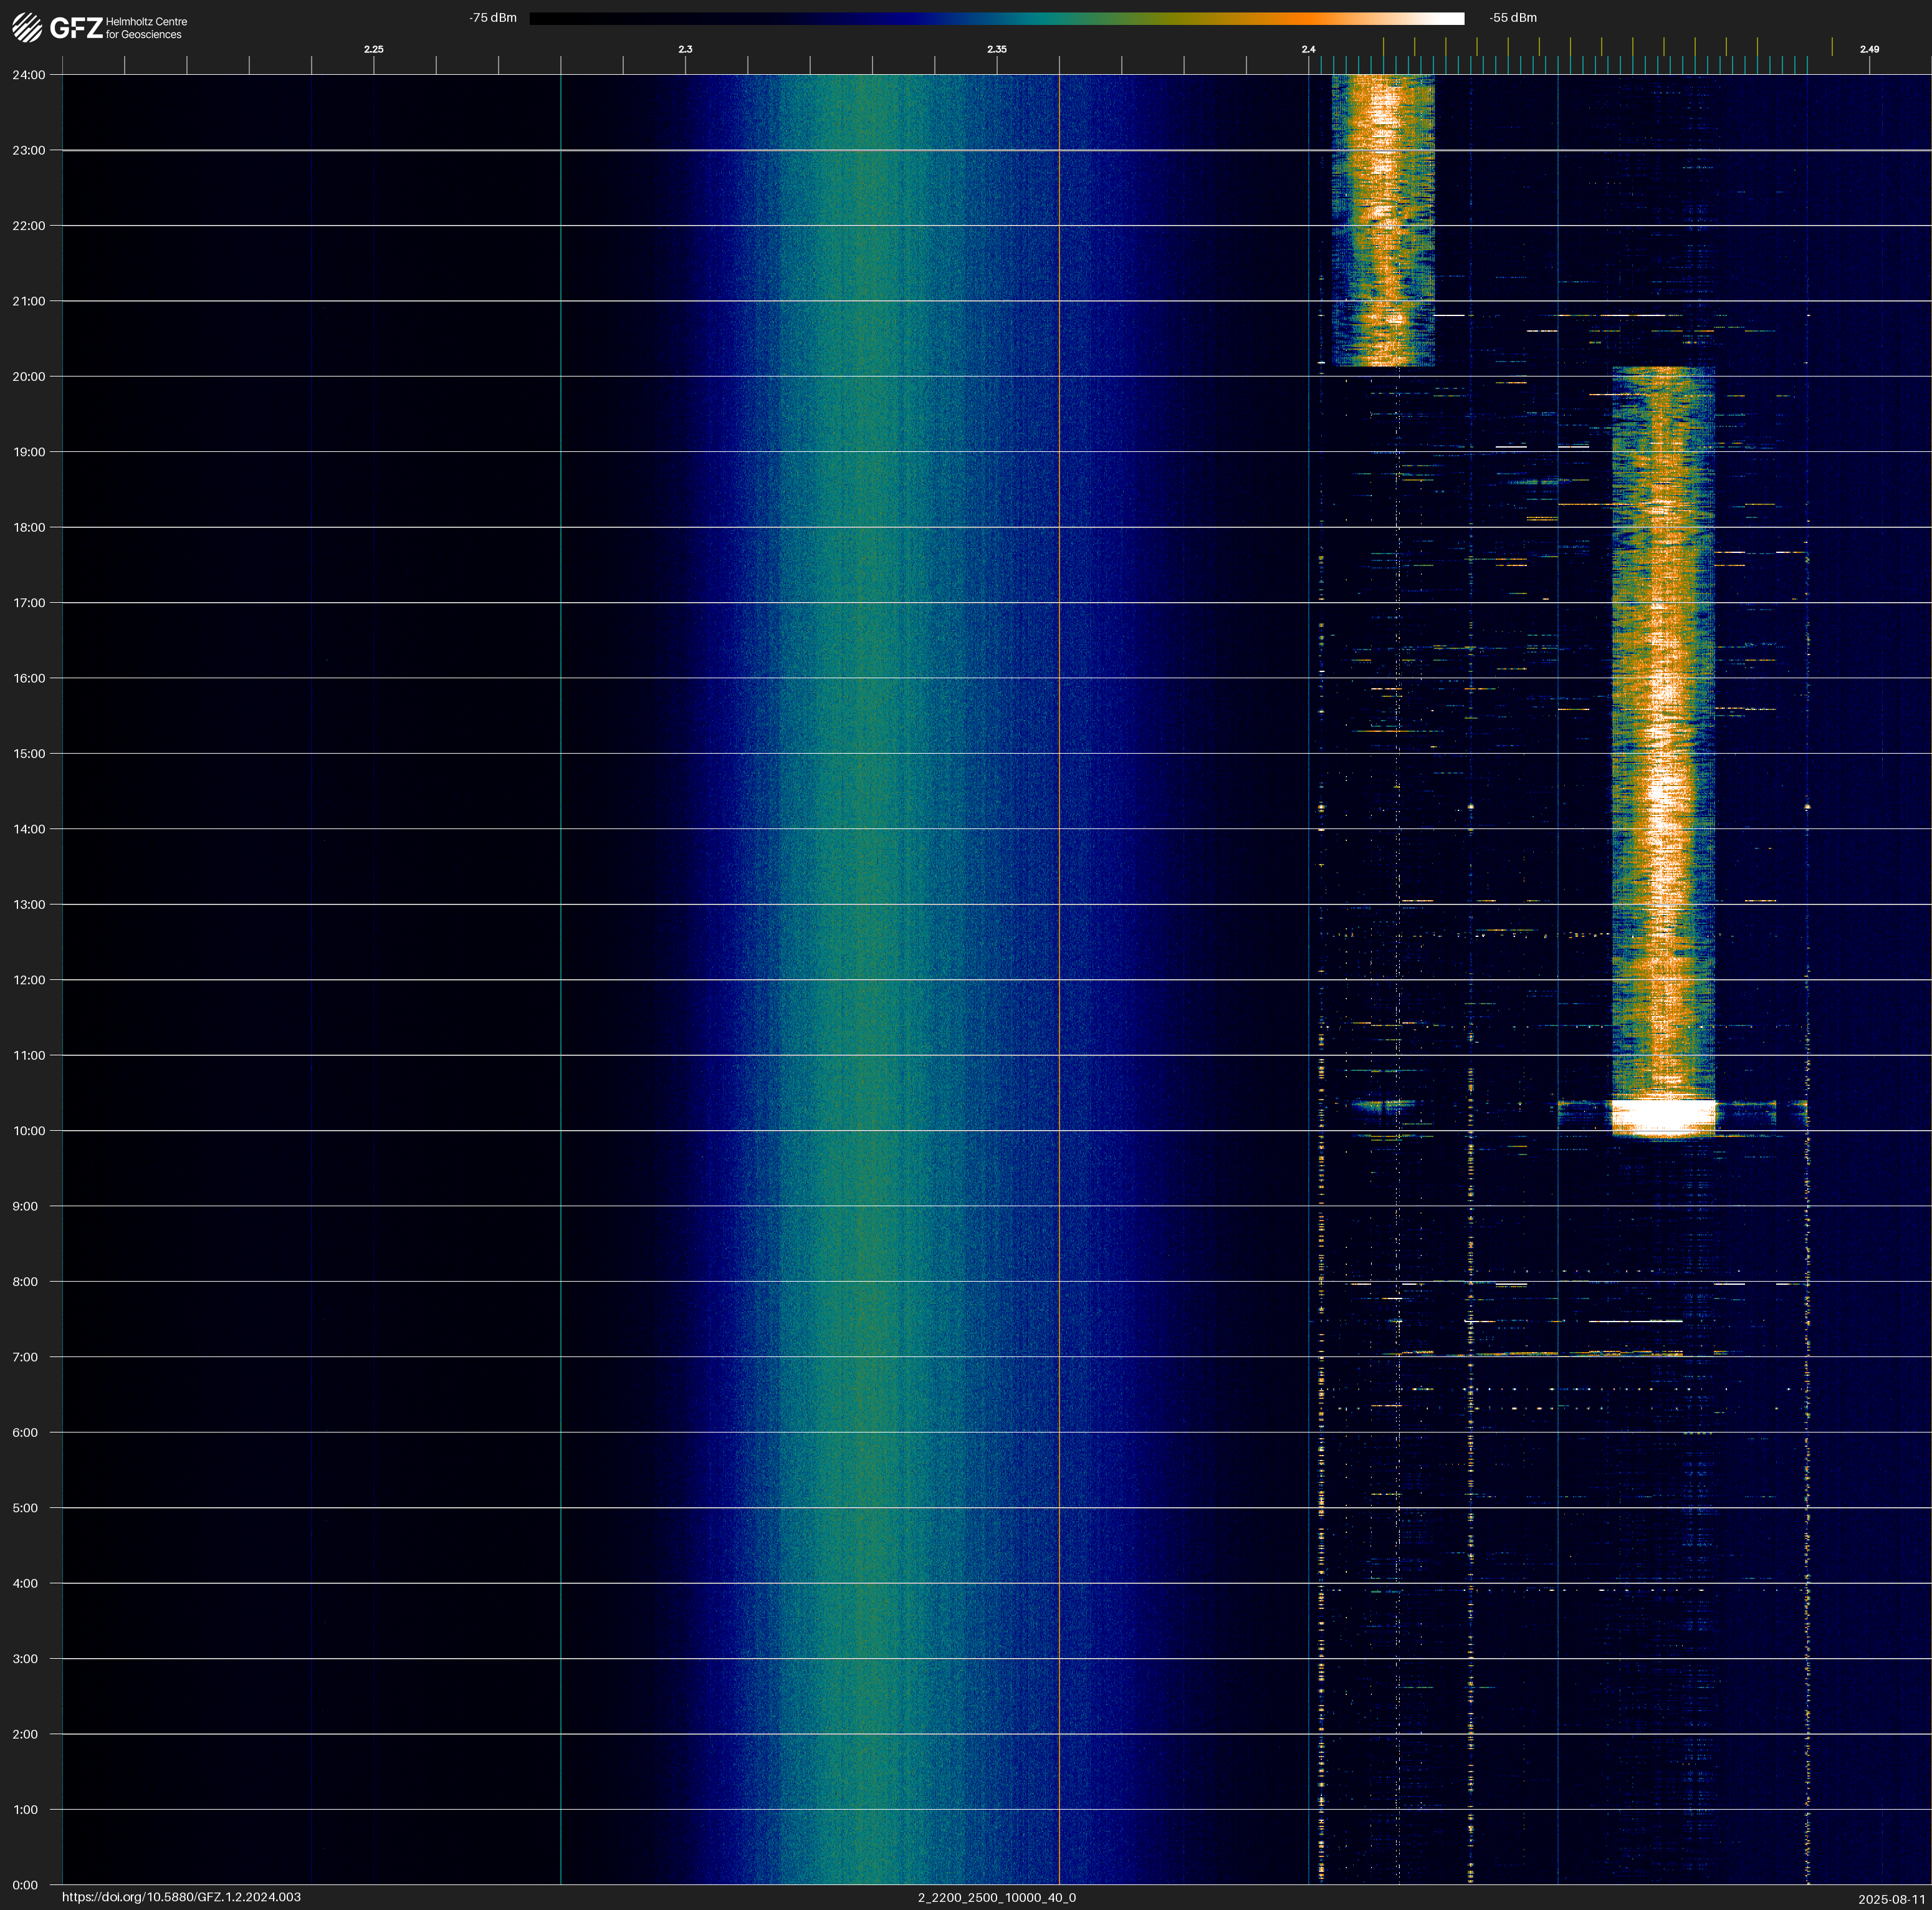Click the GFZ striped globe logo icon

27,27
